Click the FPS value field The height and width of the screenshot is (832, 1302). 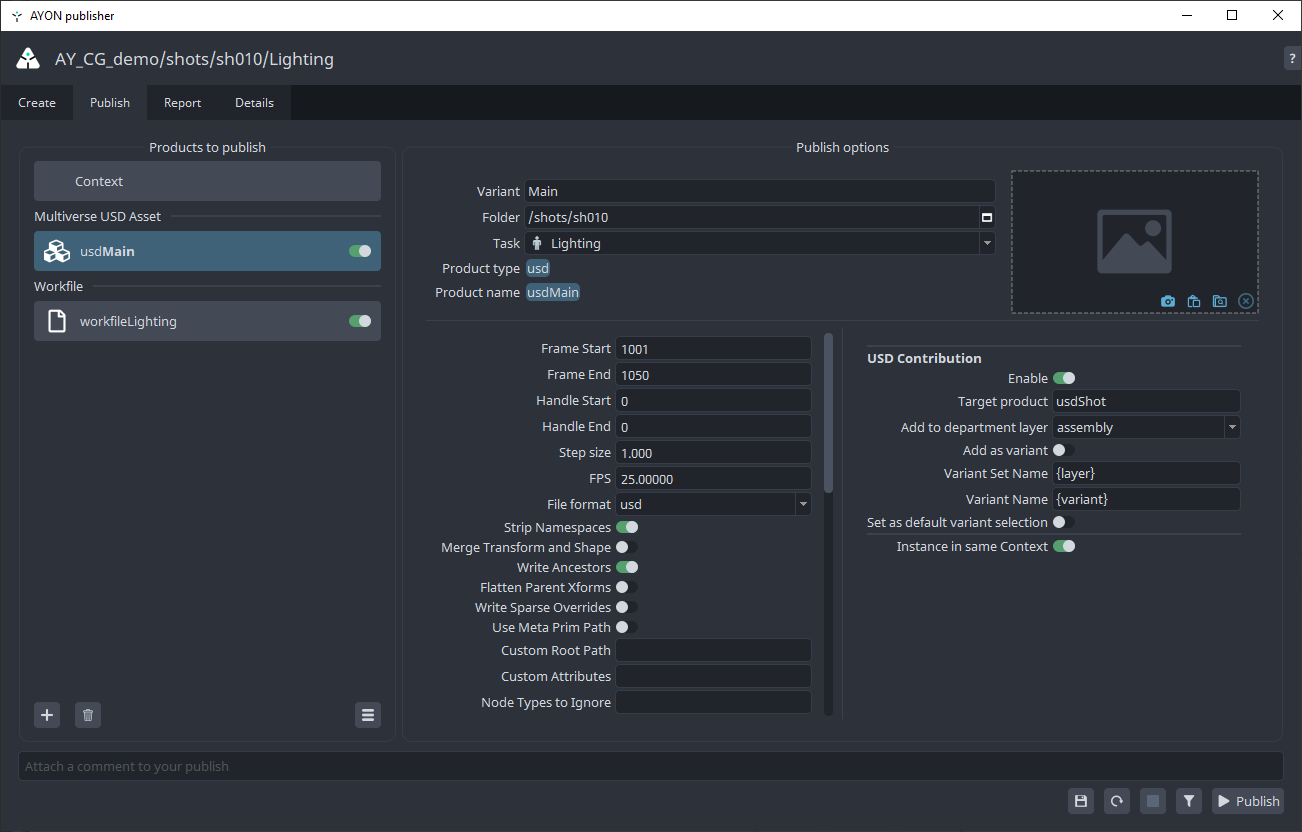[x=713, y=479]
